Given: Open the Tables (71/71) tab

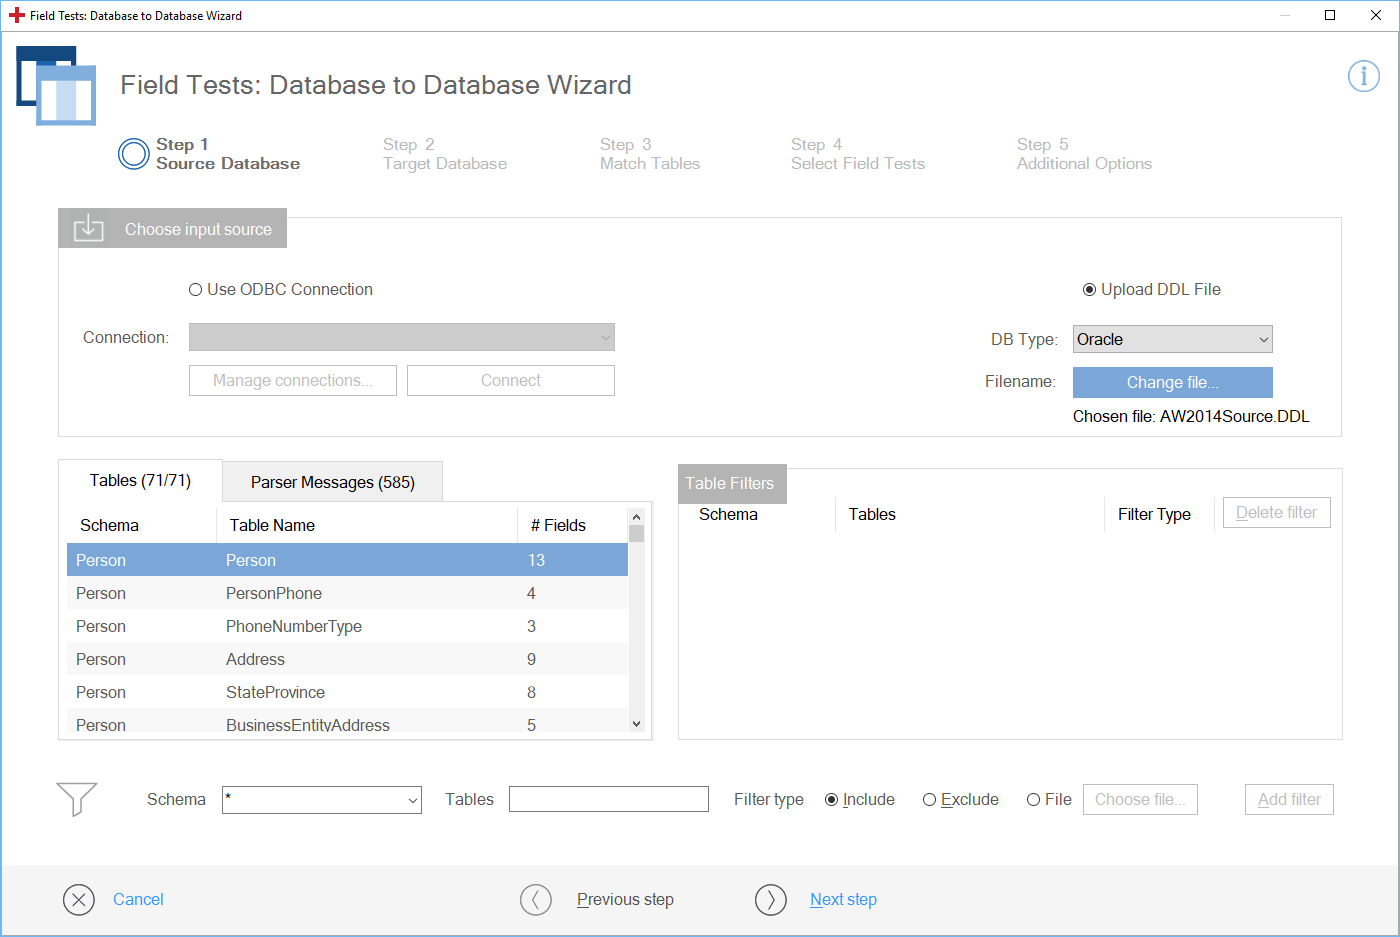Looking at the screenshot, I should pos(140,481).
